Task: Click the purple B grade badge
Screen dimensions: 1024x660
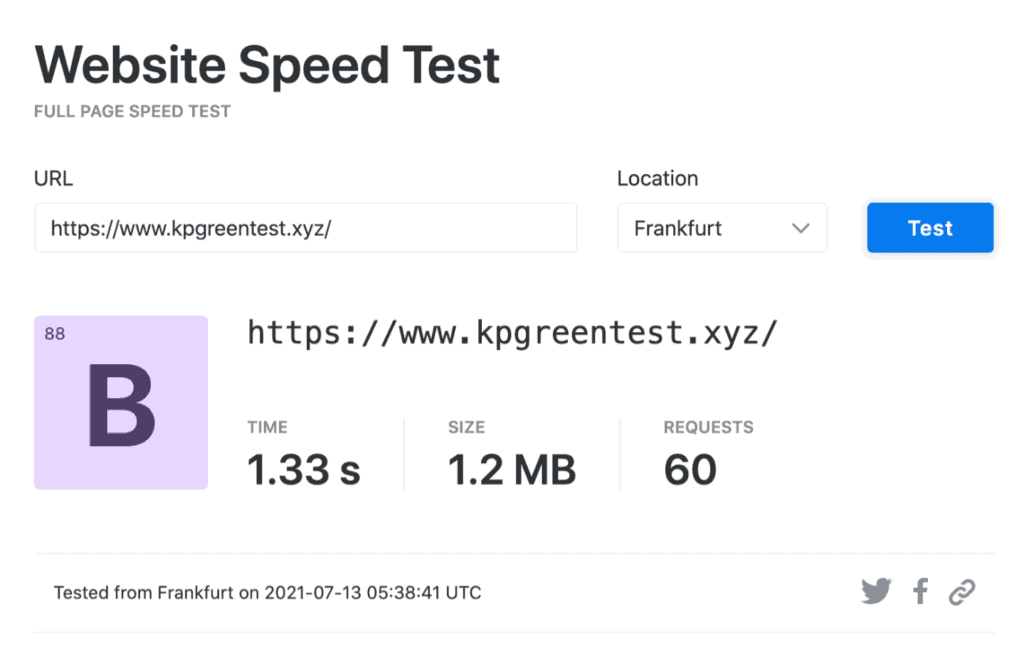Action: (x=120, y=402)
